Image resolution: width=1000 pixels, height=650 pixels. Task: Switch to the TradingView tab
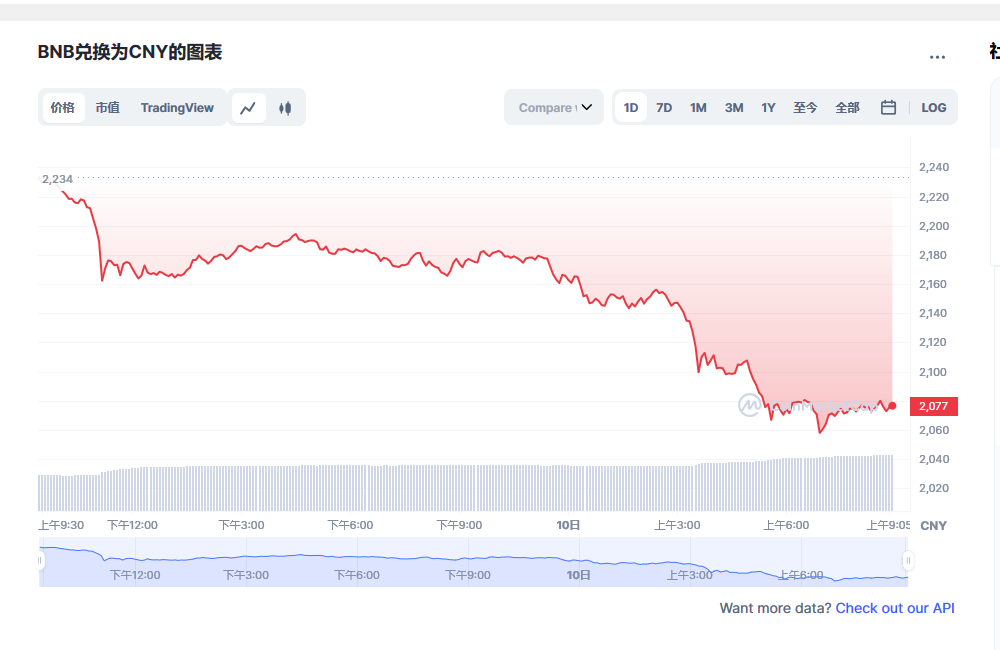tap(177, 107)
